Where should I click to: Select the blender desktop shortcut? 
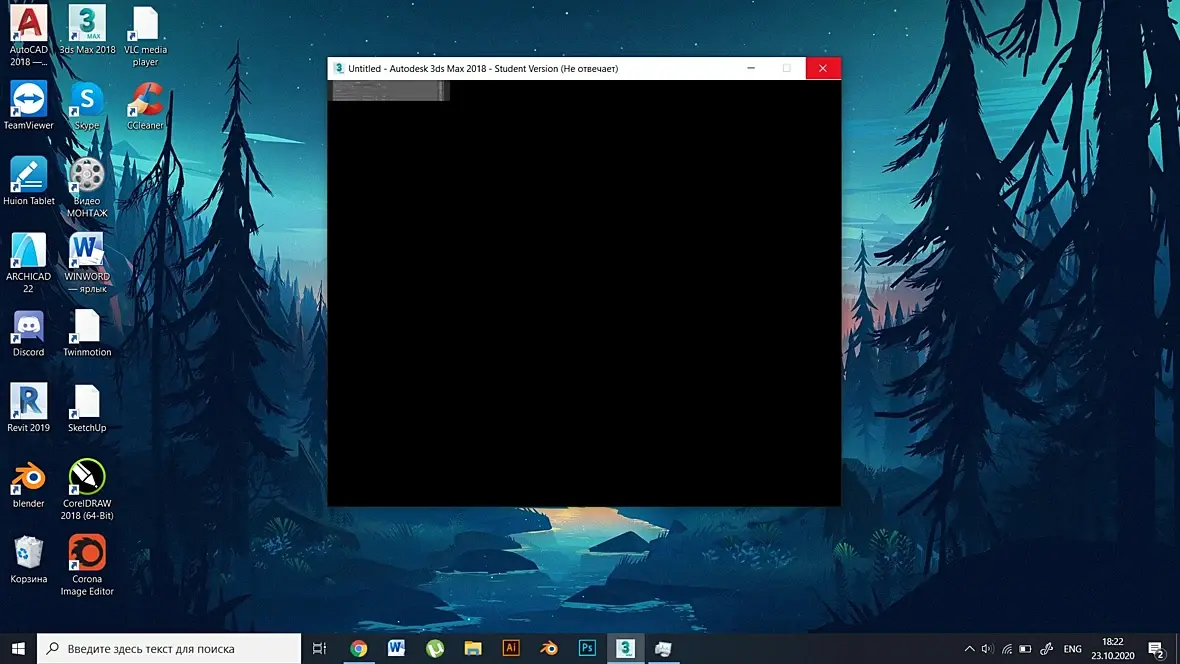[29, 483]
